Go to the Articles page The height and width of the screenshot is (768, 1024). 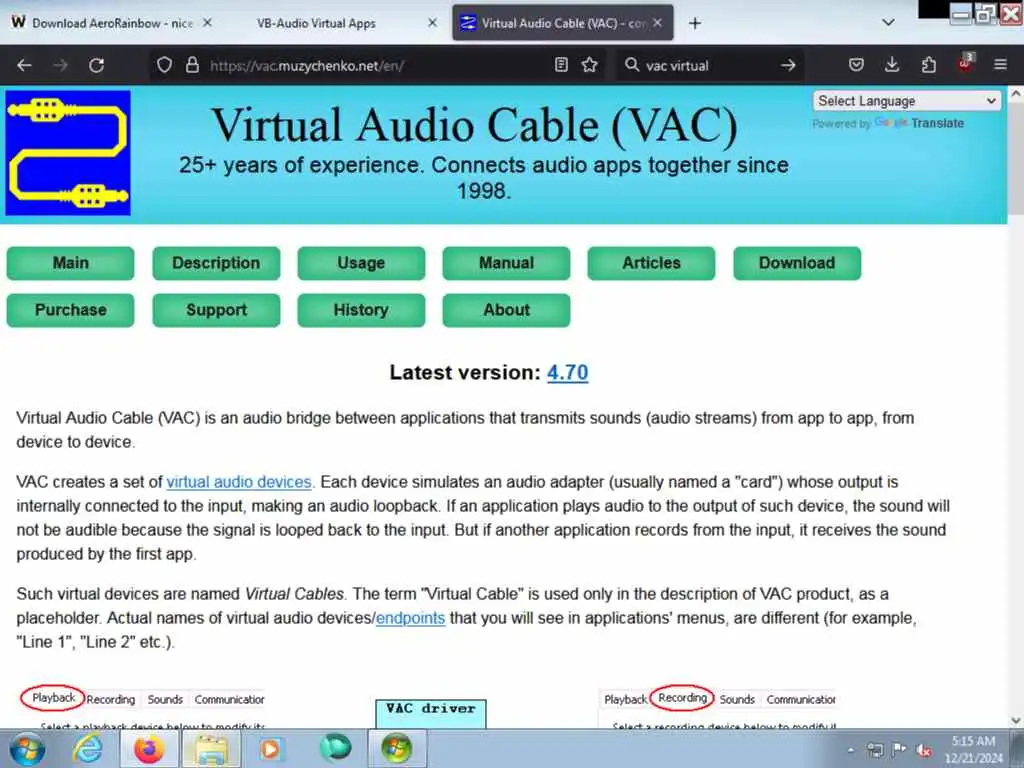[x=651, y=263]
